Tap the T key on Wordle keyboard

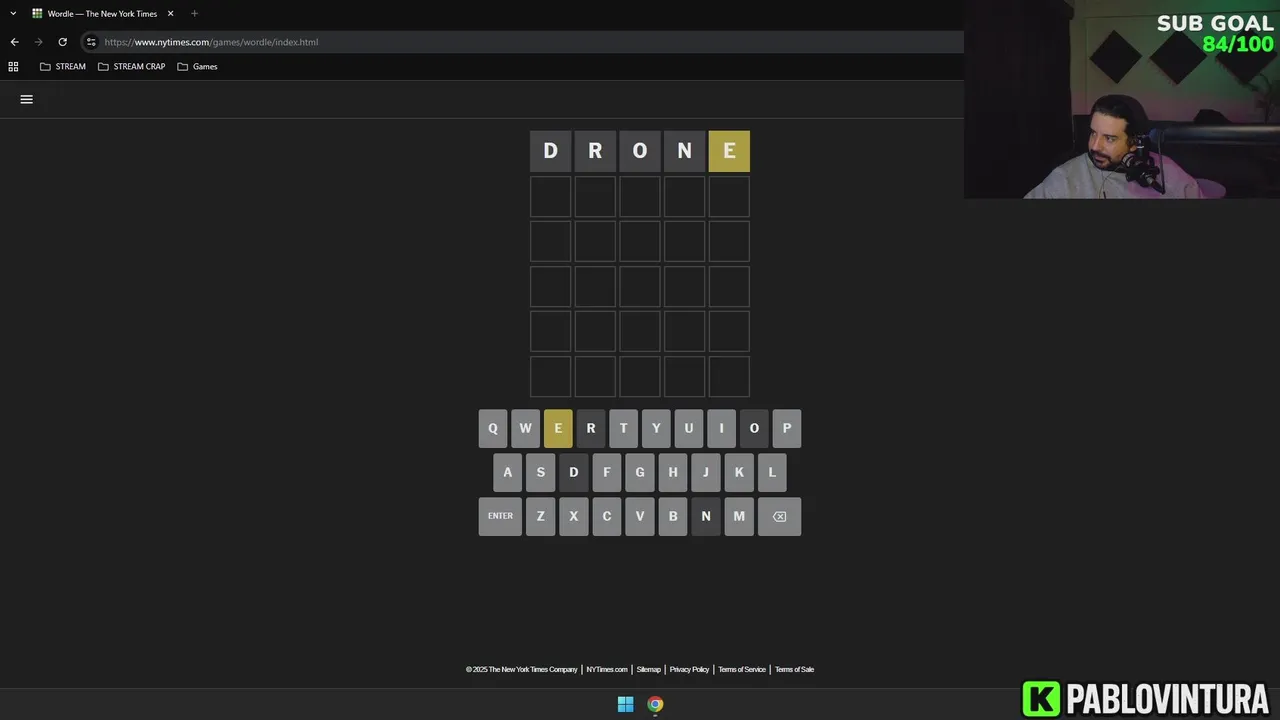[x=623, y=428]
